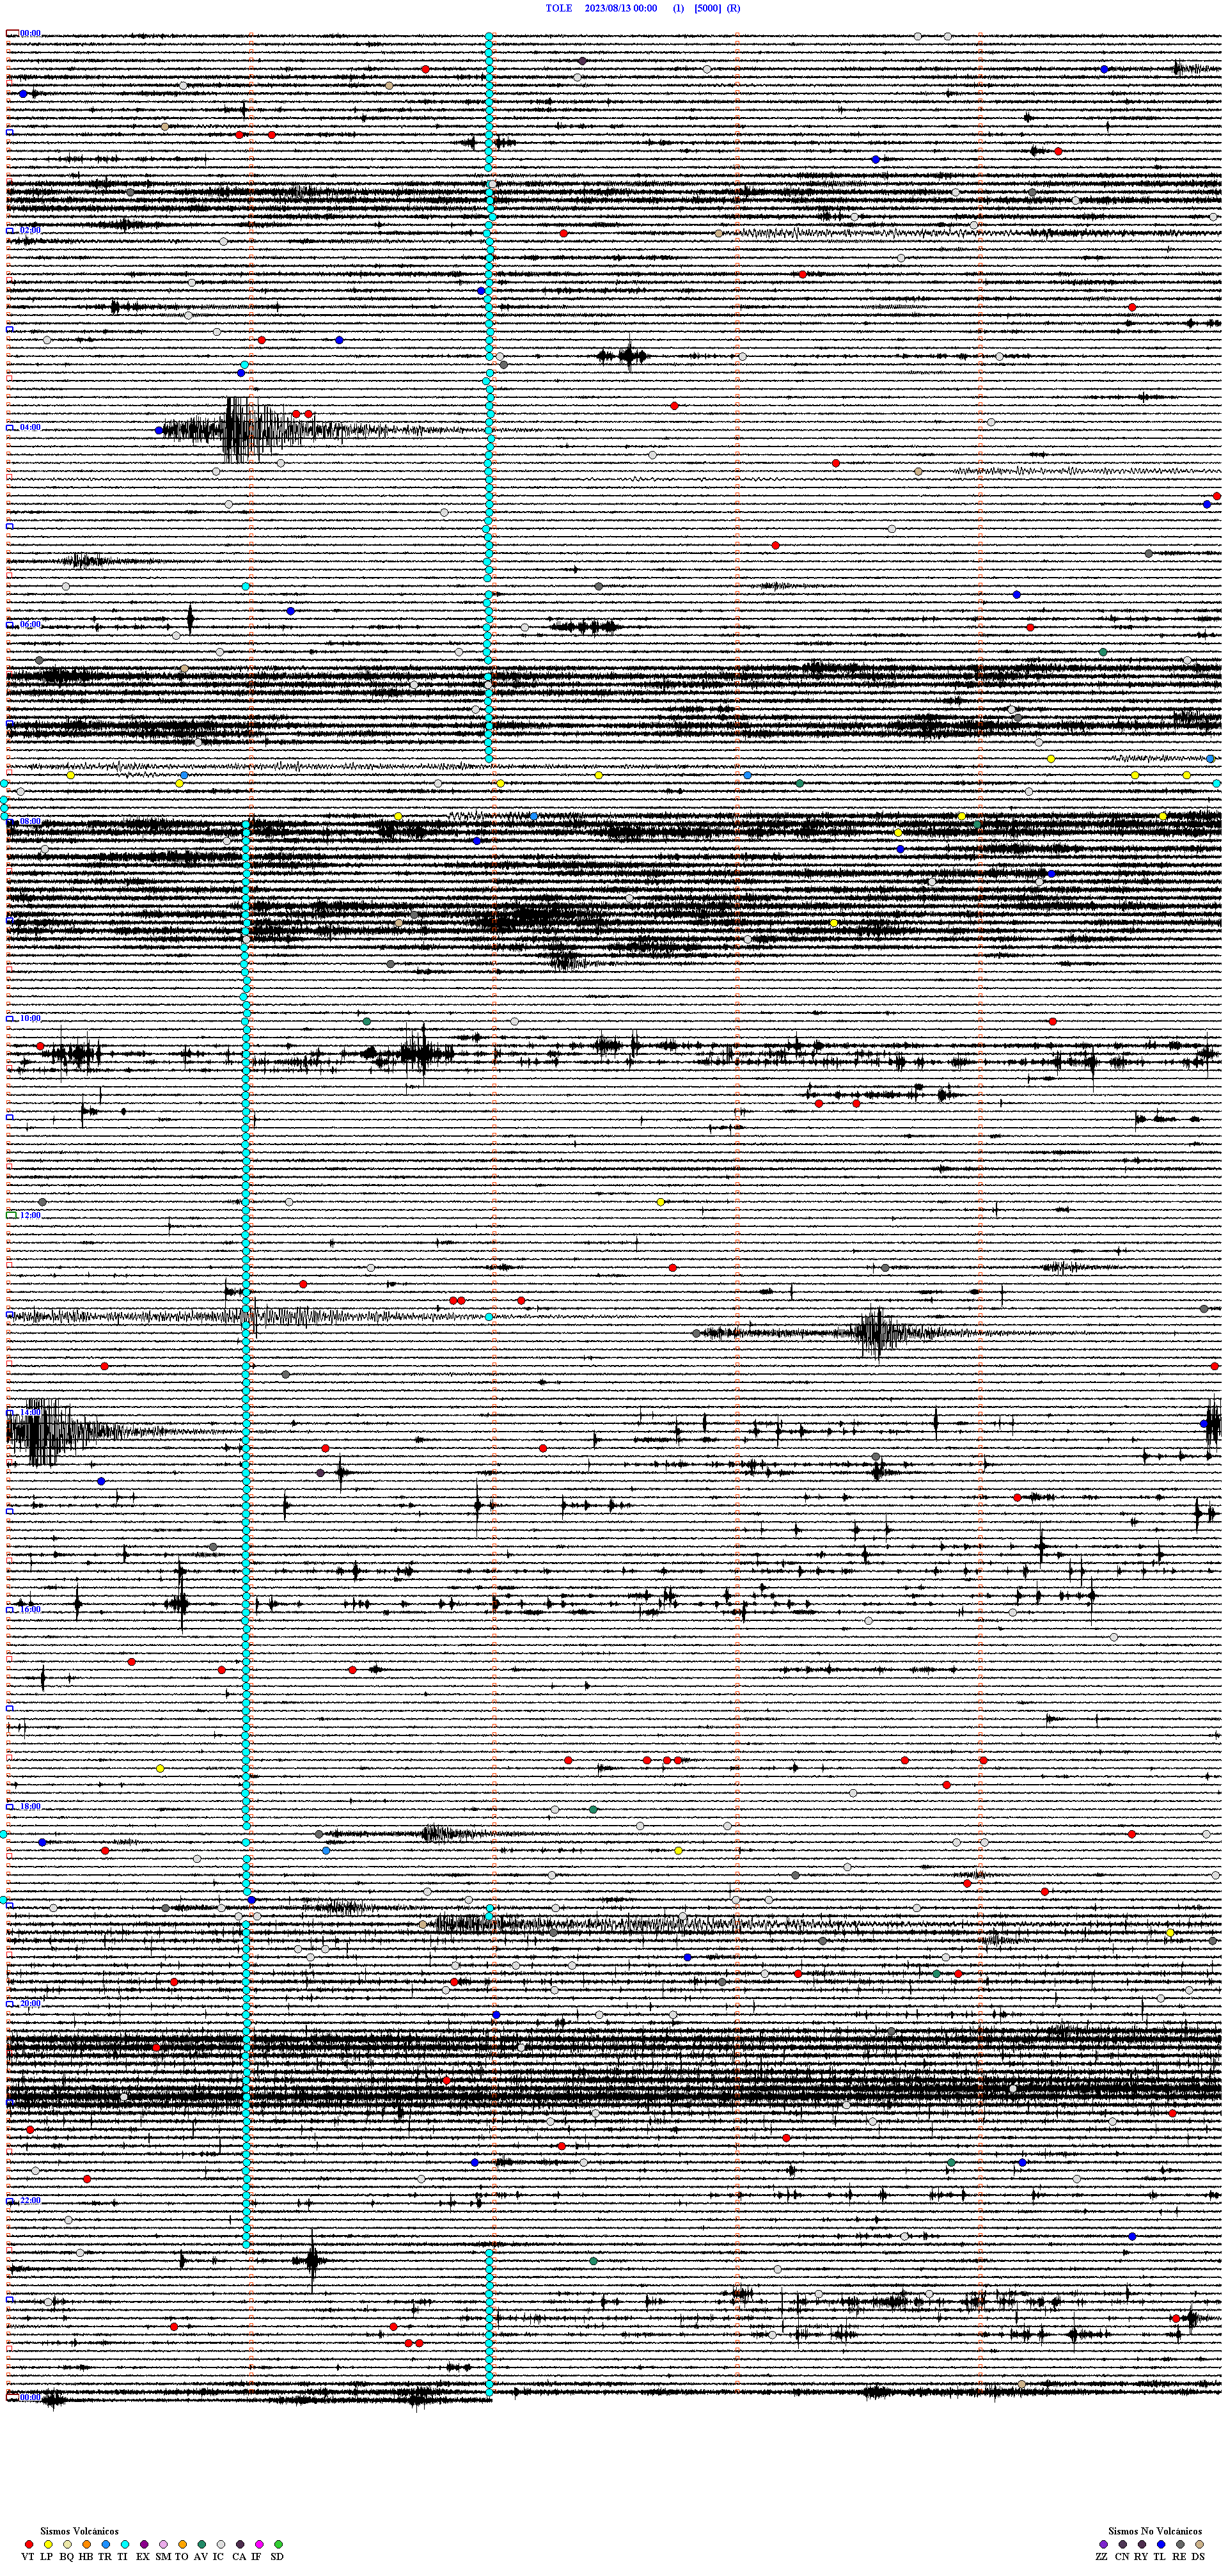Pick the beige BQ legend swatch
Screen dimensions: 1228x2576
67,2544
